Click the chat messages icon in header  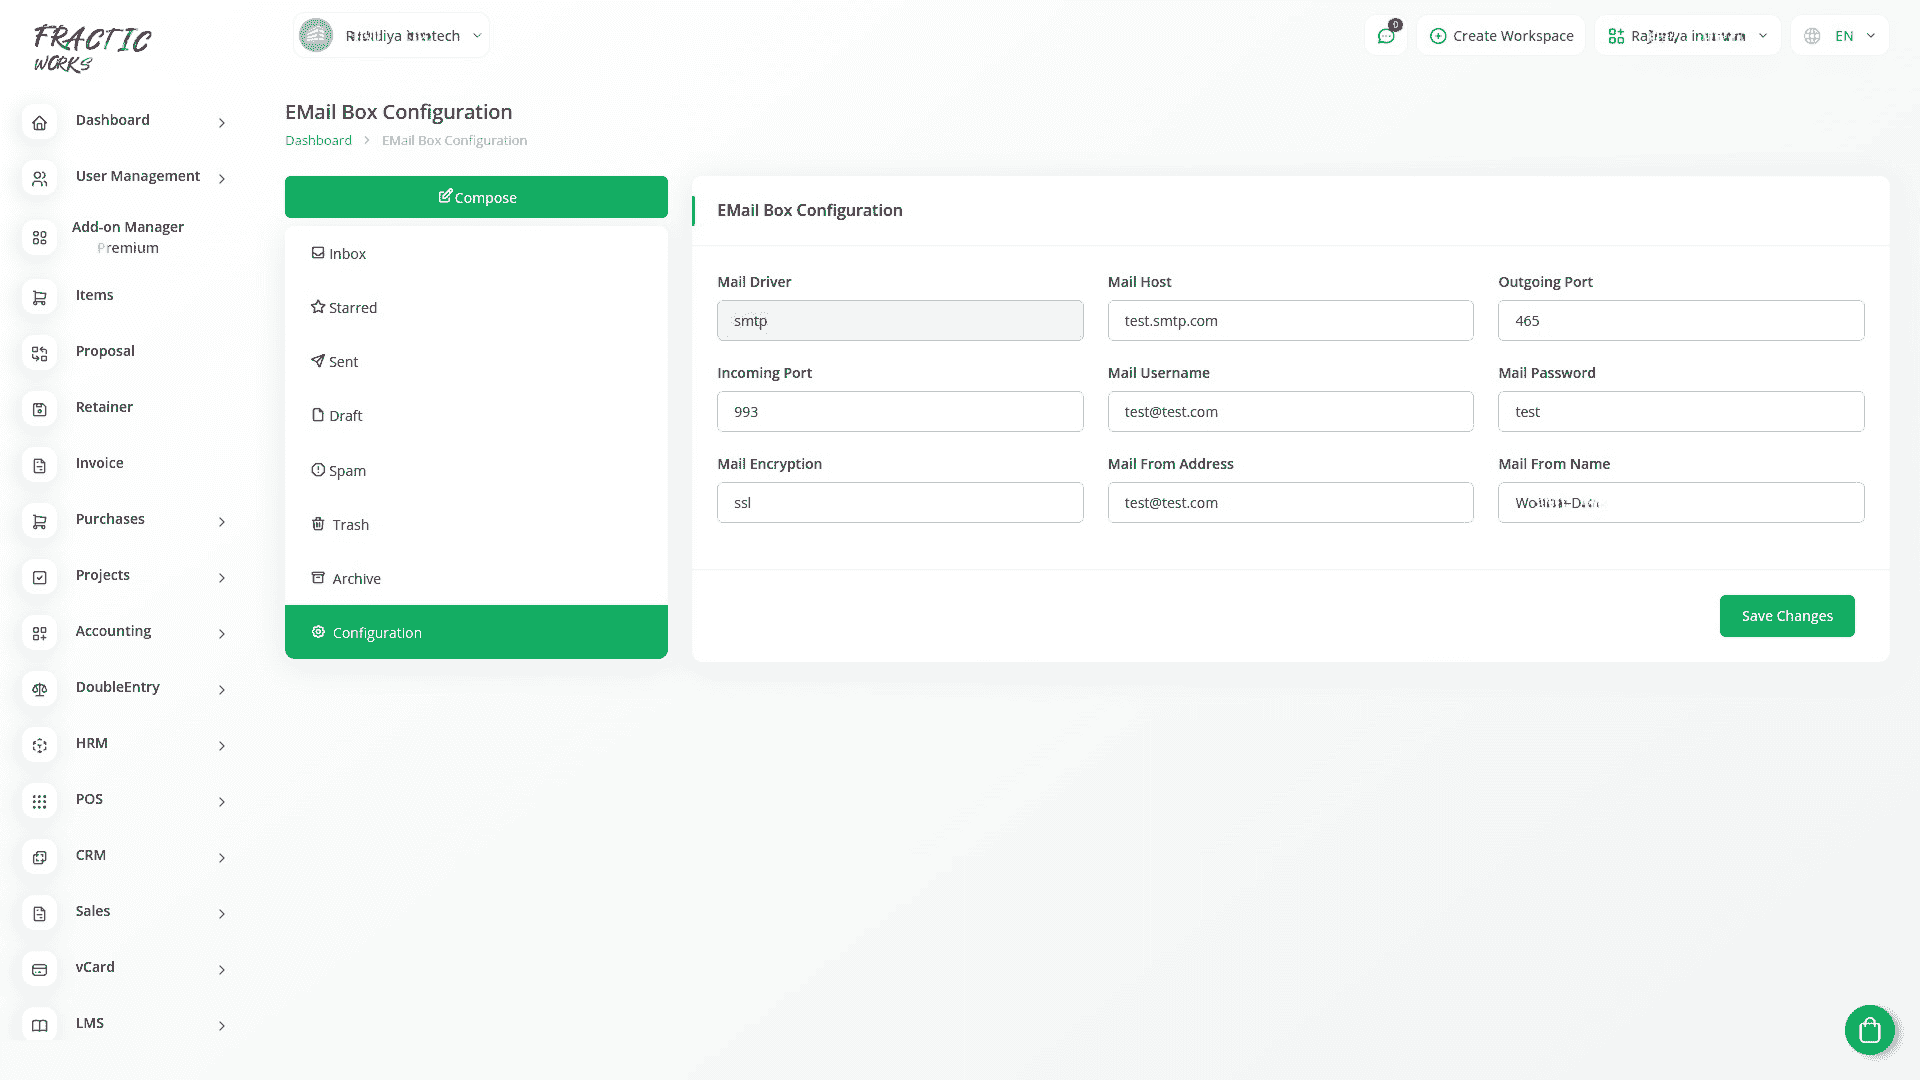1386,36
